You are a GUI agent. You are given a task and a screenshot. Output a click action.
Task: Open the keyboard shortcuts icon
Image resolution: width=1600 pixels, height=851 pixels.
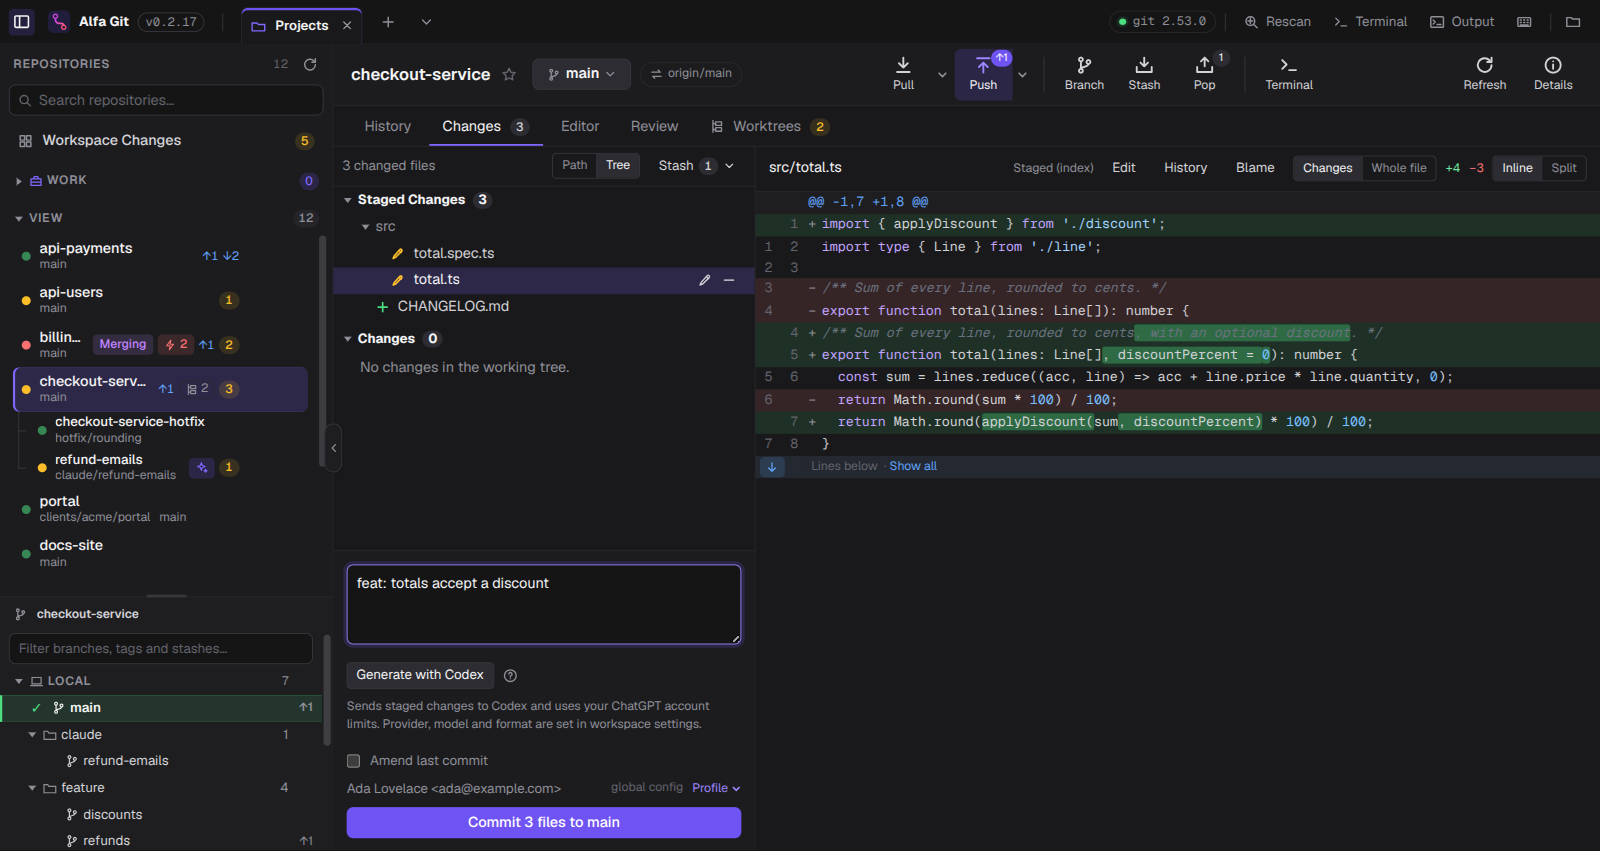[x=1524, y=22]
